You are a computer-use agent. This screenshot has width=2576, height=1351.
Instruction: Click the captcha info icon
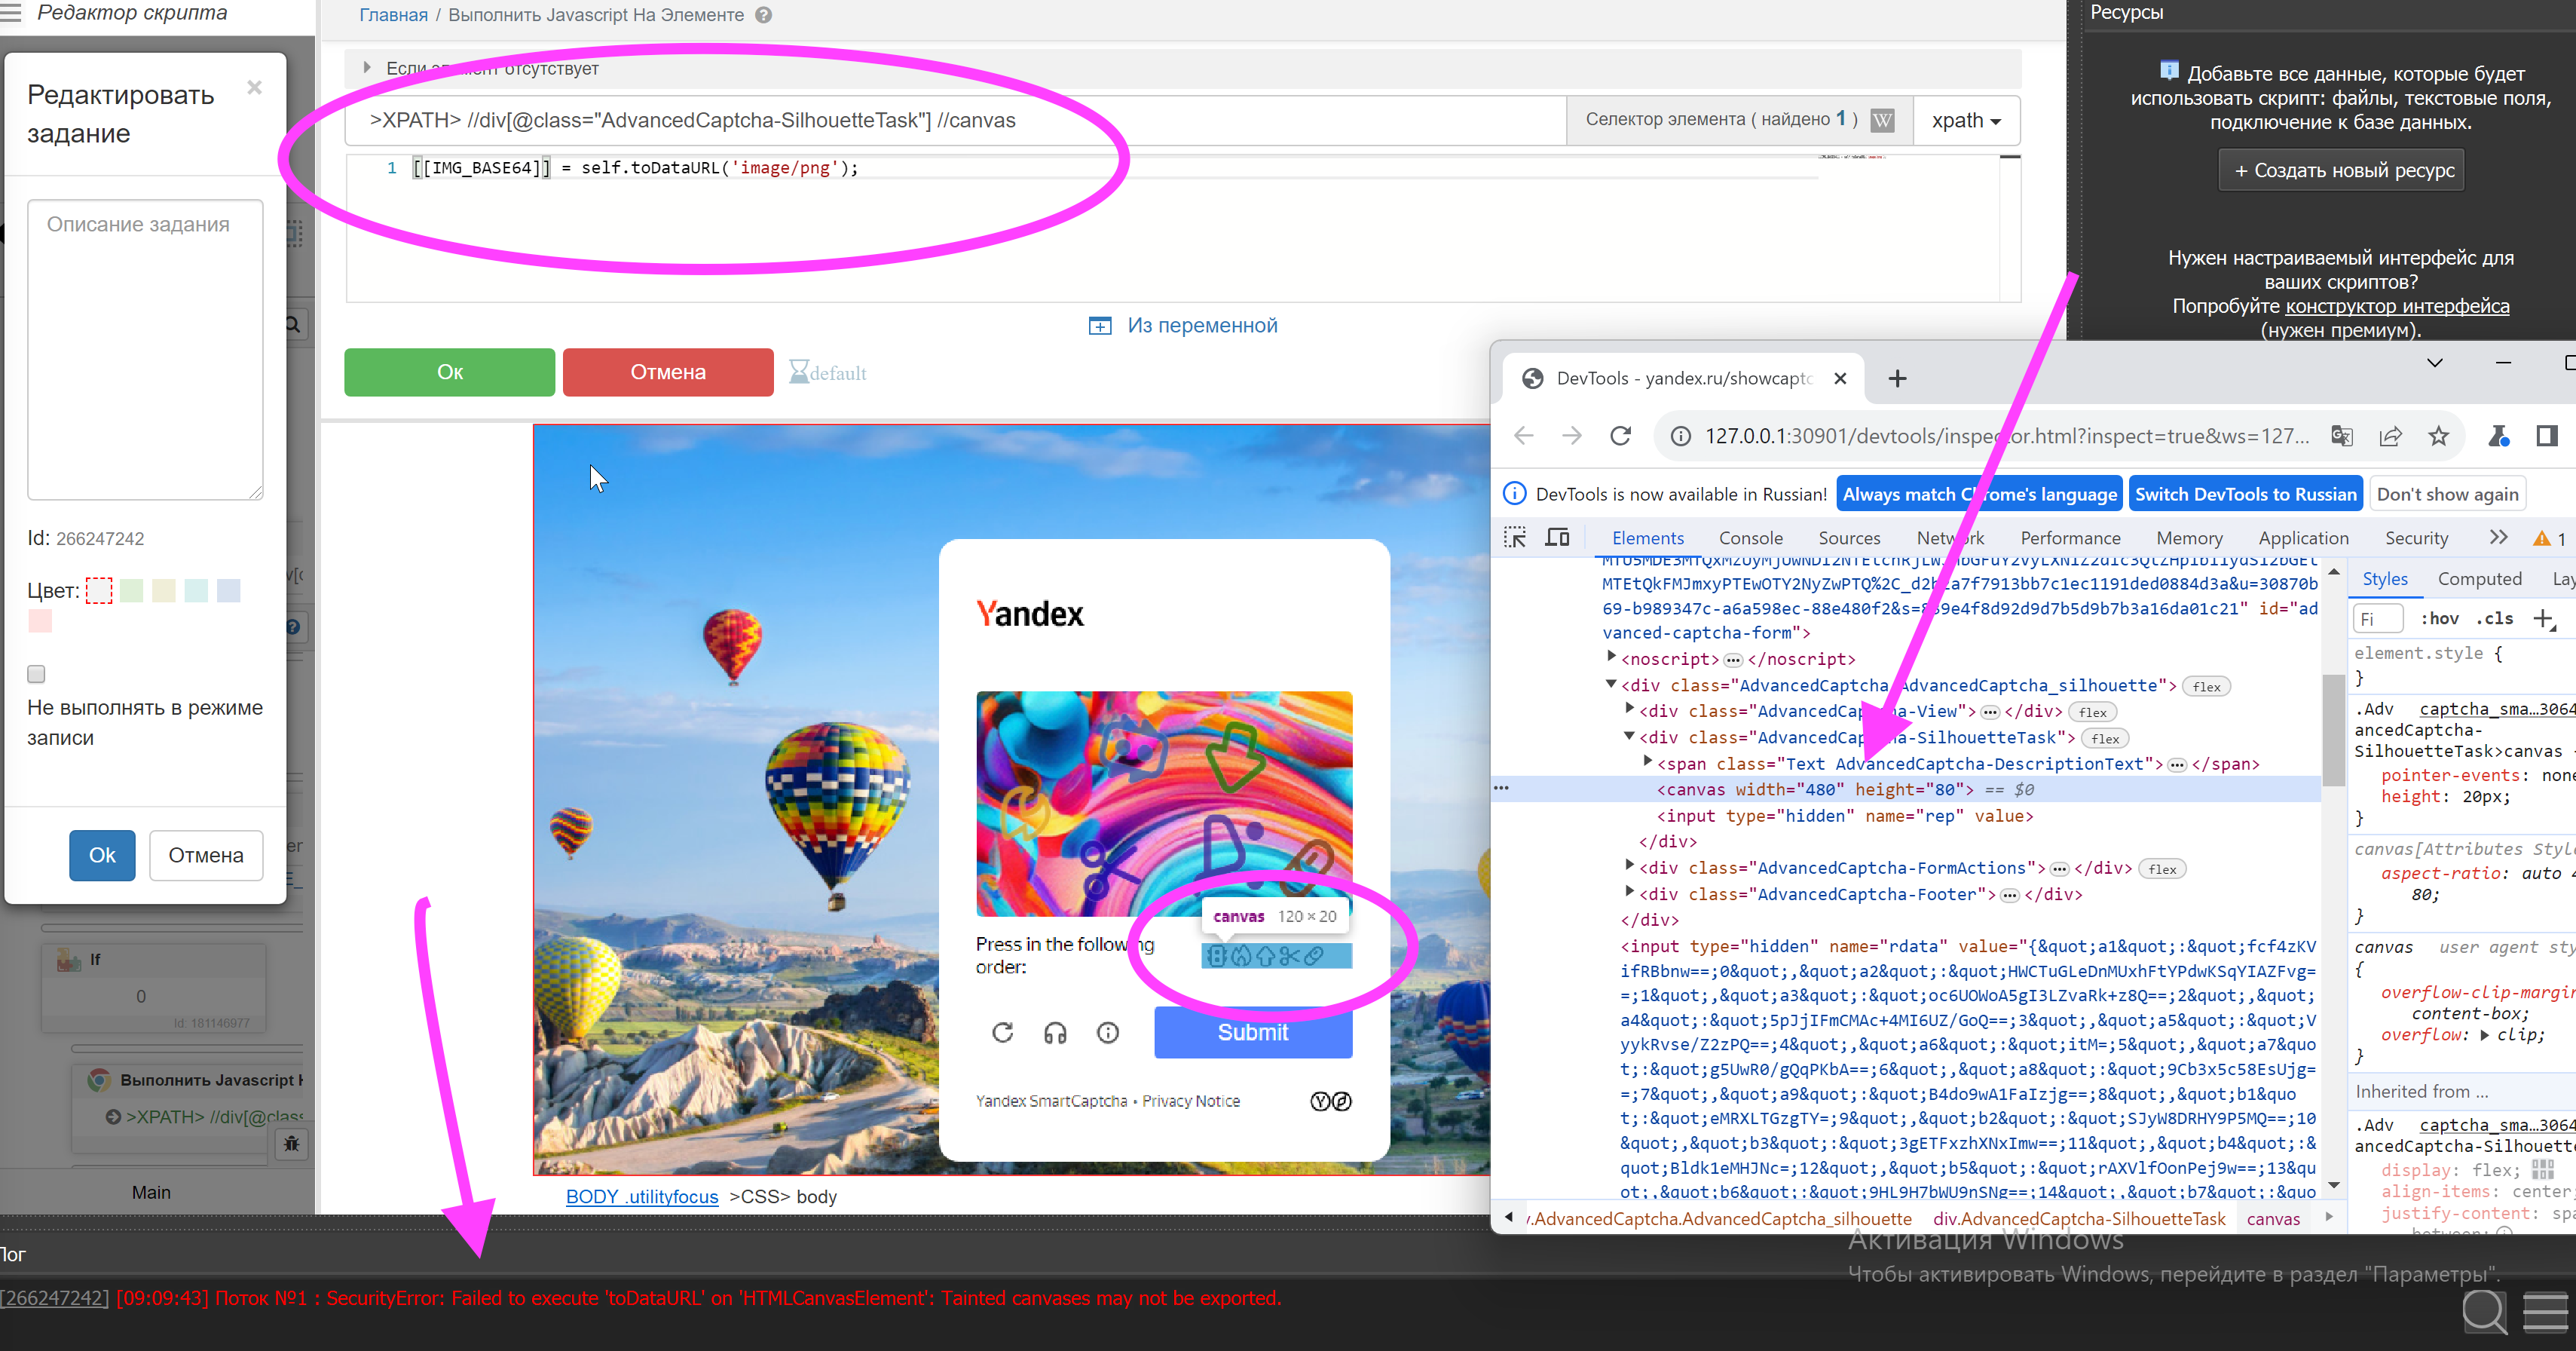pos(1107,1032)
